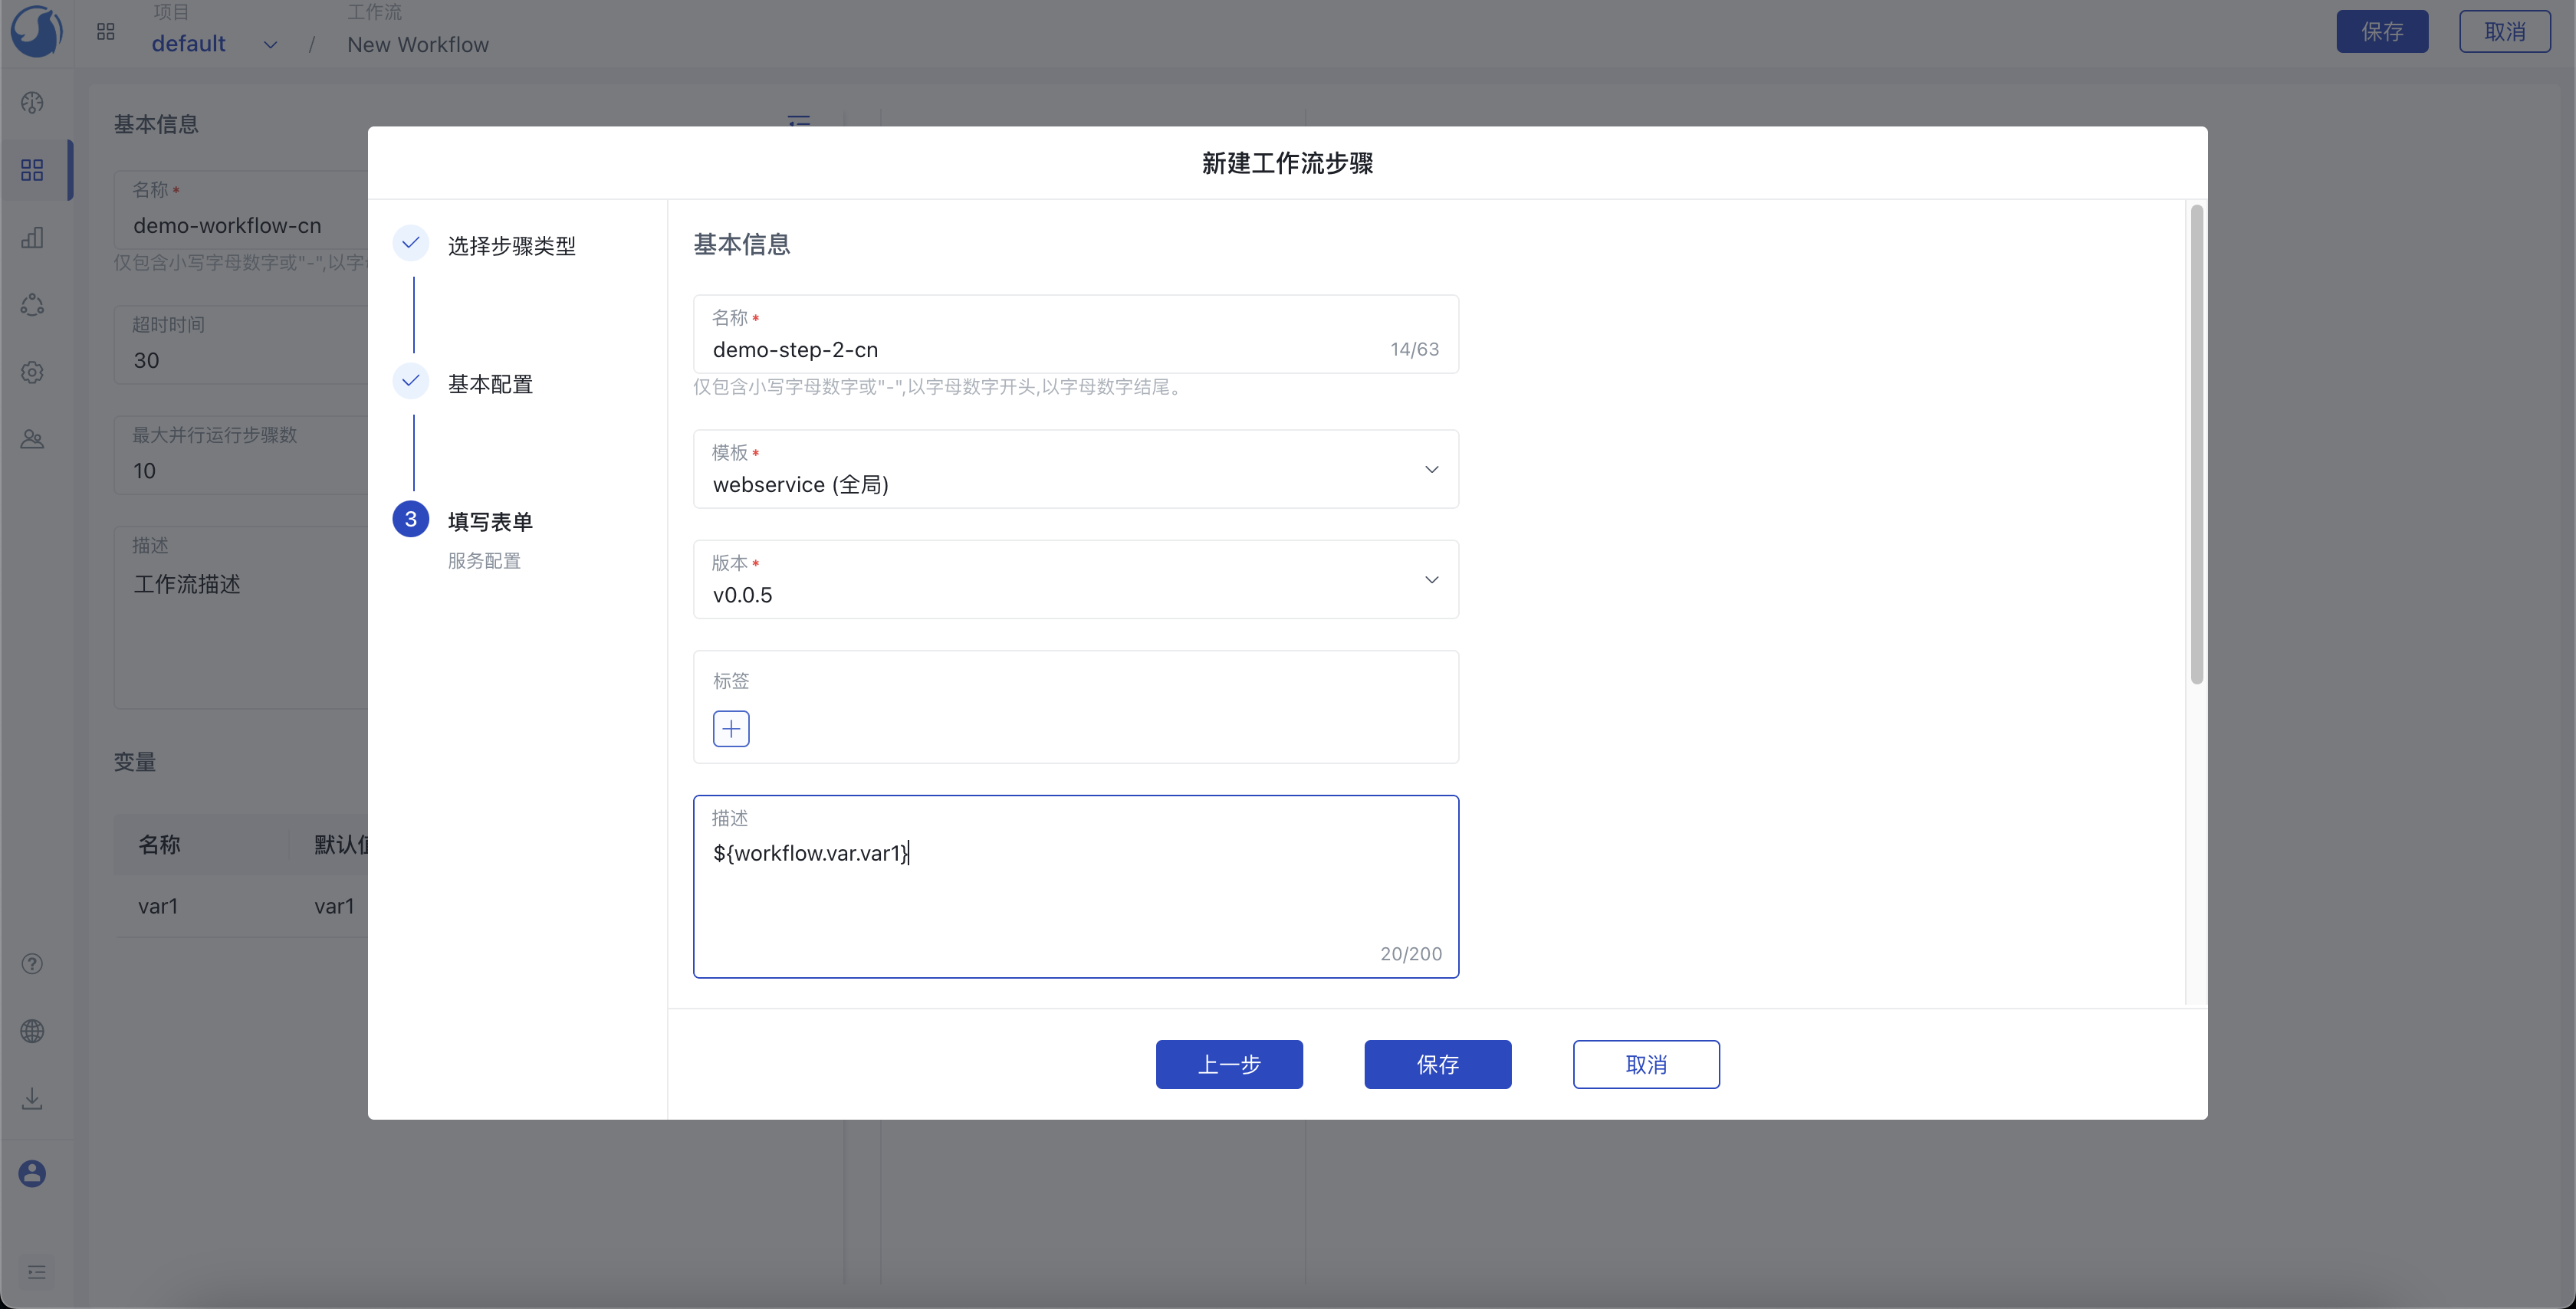This screenshot has width=2576, height=1309.
Task: Click var1 name cell in variables table
Action: (158, 906)
